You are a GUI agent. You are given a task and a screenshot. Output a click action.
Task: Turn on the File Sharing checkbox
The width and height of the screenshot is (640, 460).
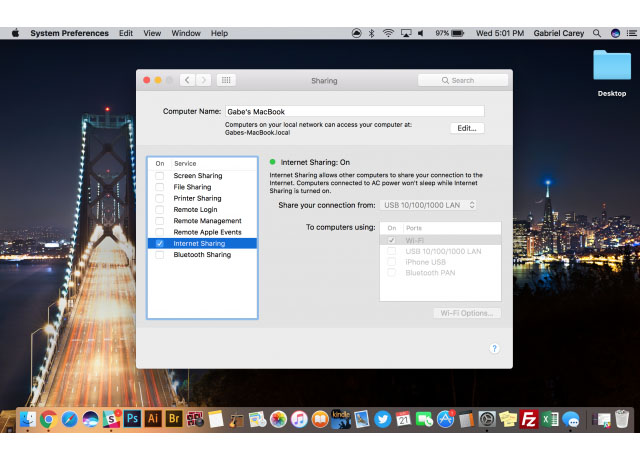click(x=159, y=187)
